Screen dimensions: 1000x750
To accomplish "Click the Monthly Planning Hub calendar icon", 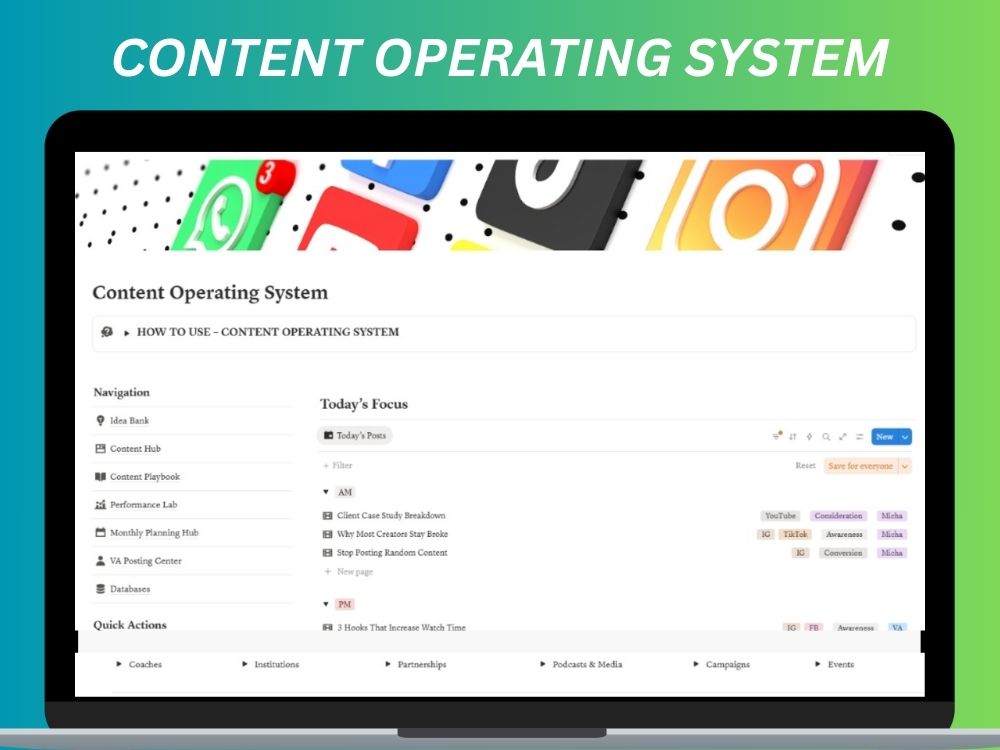I will (100, 533).
